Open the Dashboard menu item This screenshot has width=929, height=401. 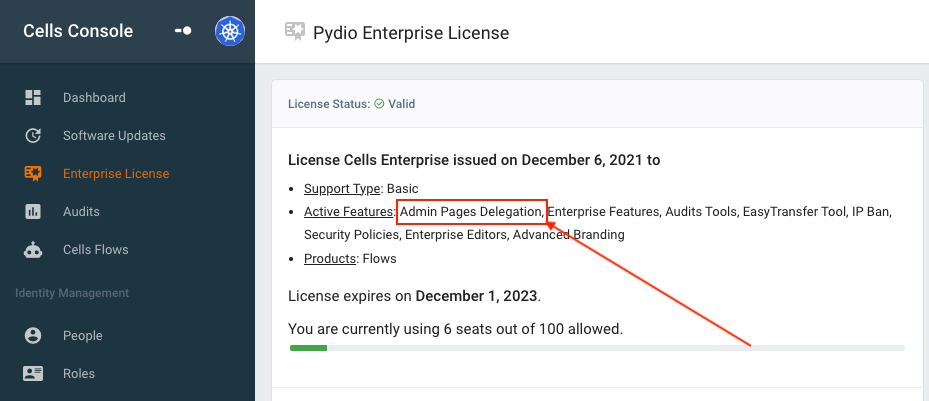[94, 98]
